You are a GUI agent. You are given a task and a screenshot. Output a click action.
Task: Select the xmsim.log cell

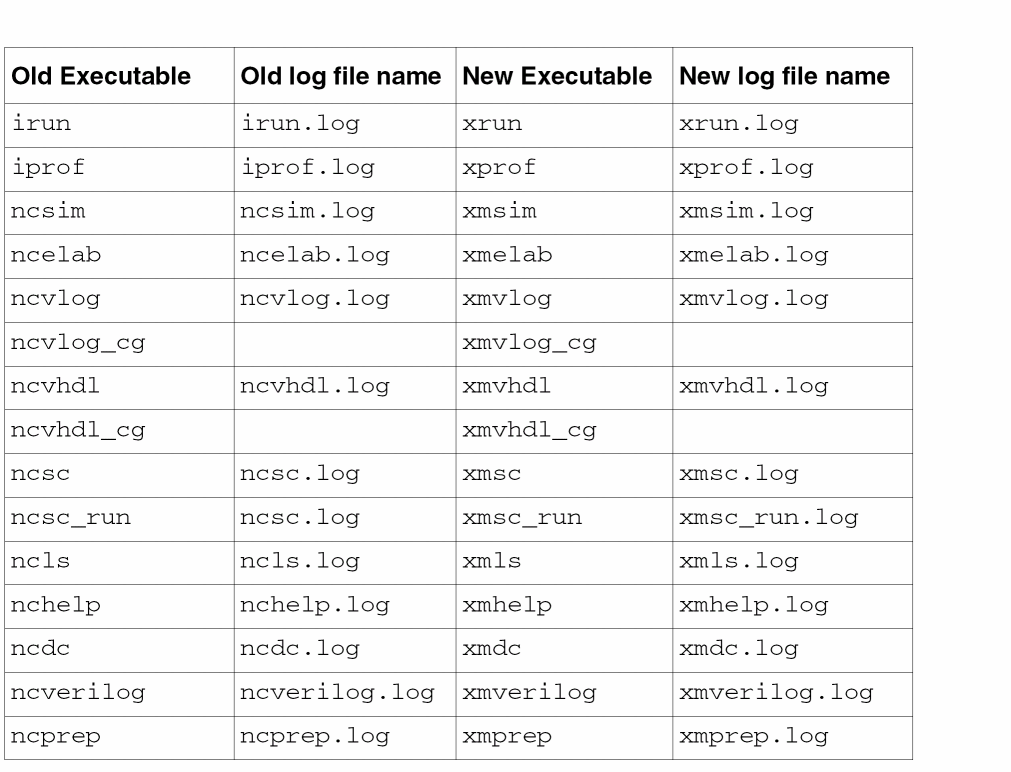point(746,211)
